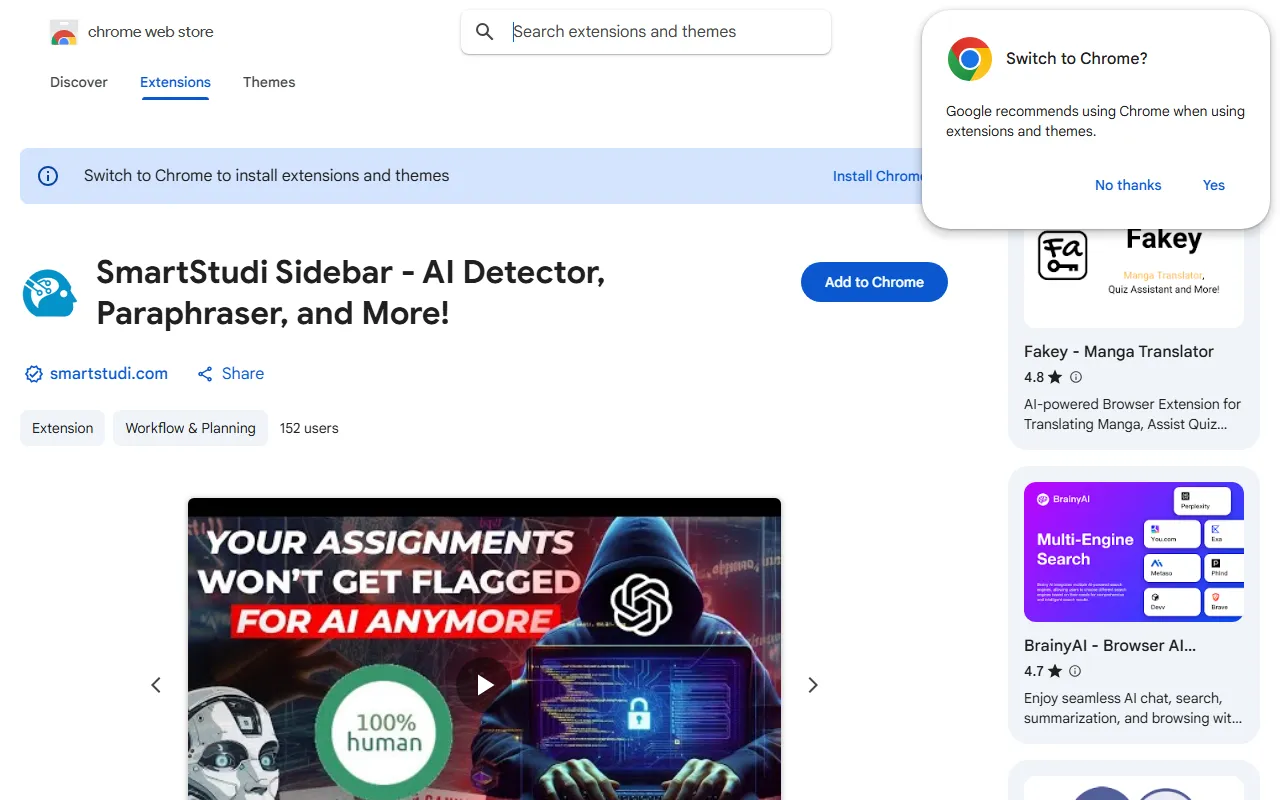Open the Workflow & Planning category chip
The image size is (1280, 800).
190,428
